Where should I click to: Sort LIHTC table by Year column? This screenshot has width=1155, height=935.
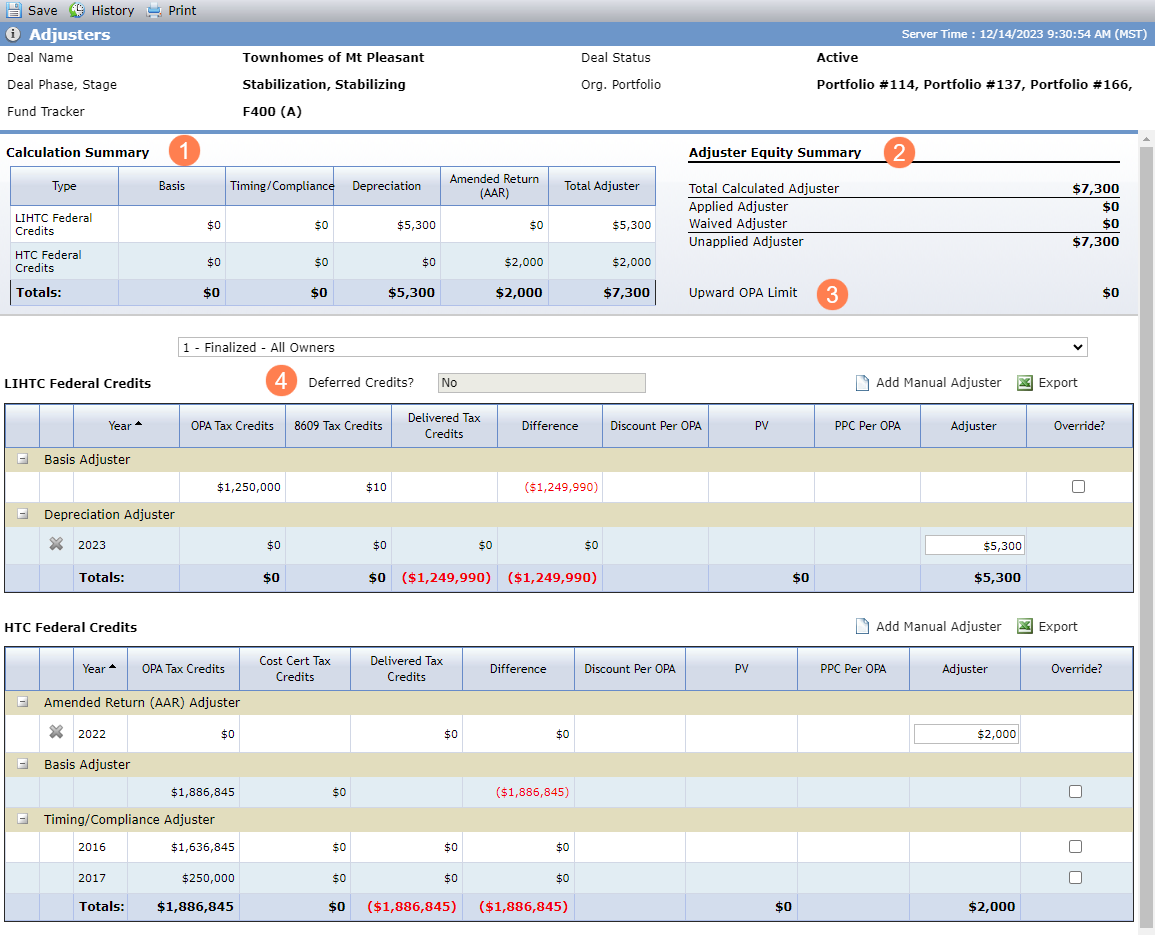[126, 425]
